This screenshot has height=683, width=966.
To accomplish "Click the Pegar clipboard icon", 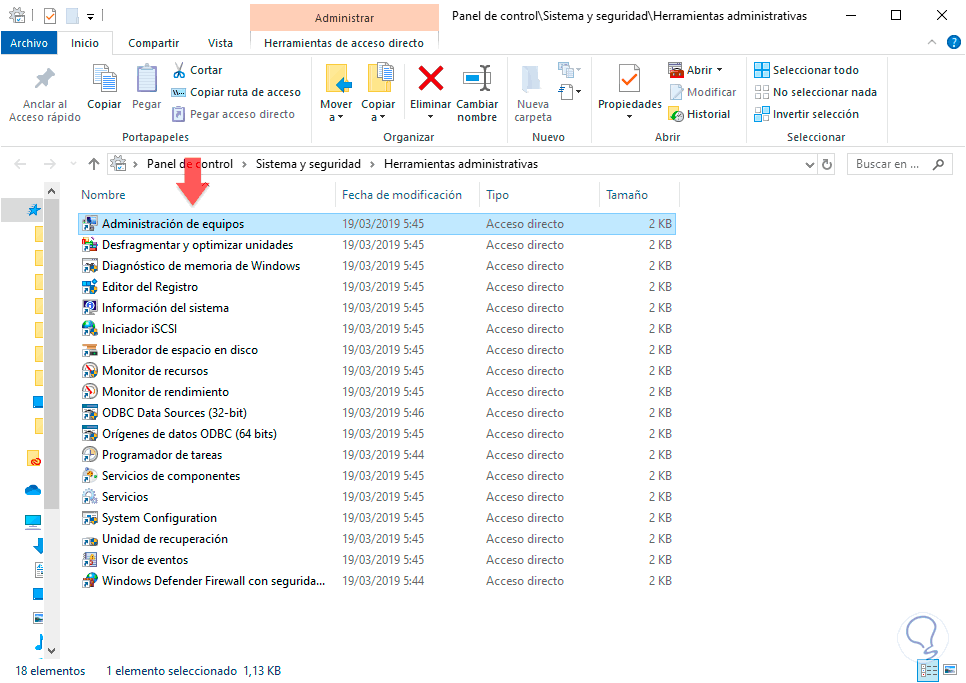I will pos(147,79).
